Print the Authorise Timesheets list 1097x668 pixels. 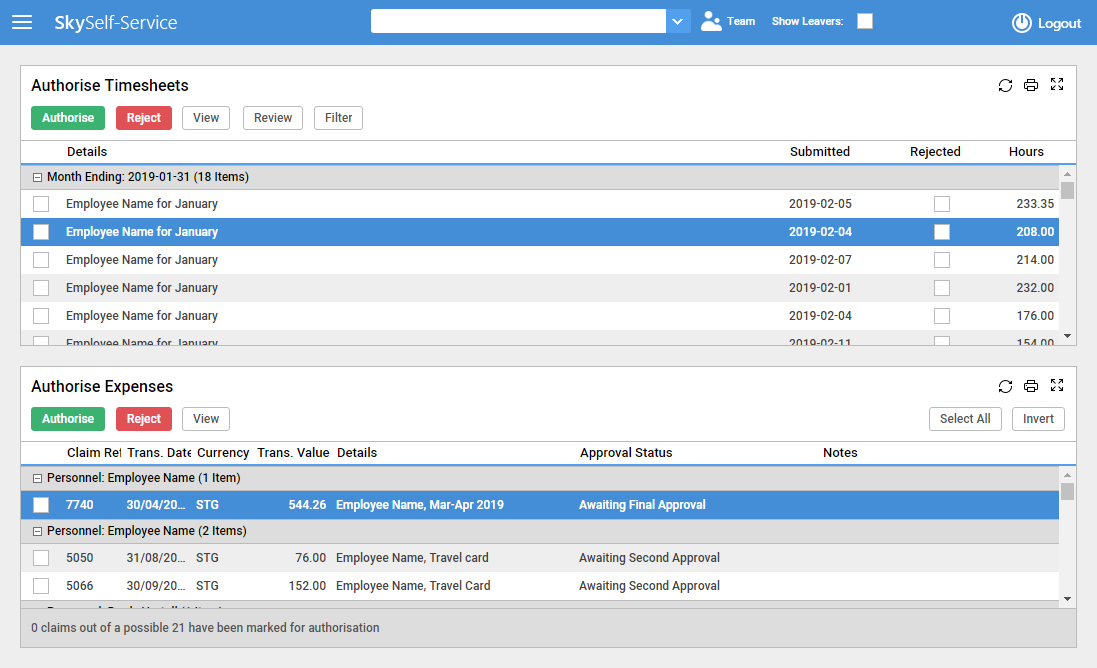coord(1031,85)
